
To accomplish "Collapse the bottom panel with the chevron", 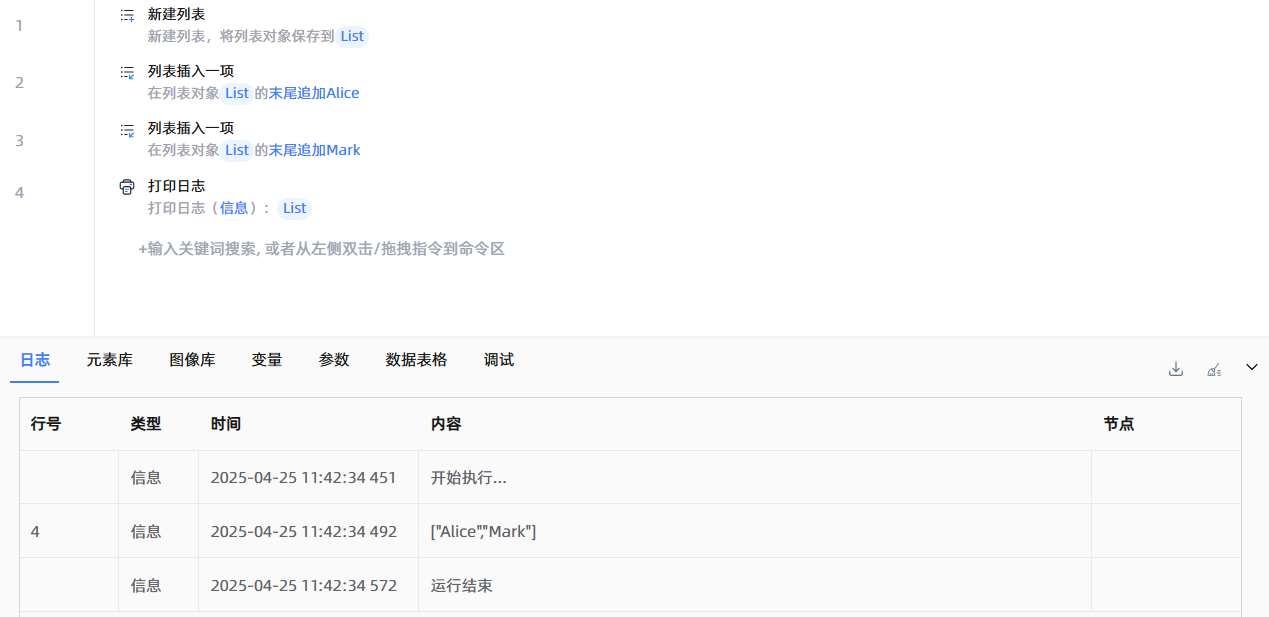I will pos(1251,368).
